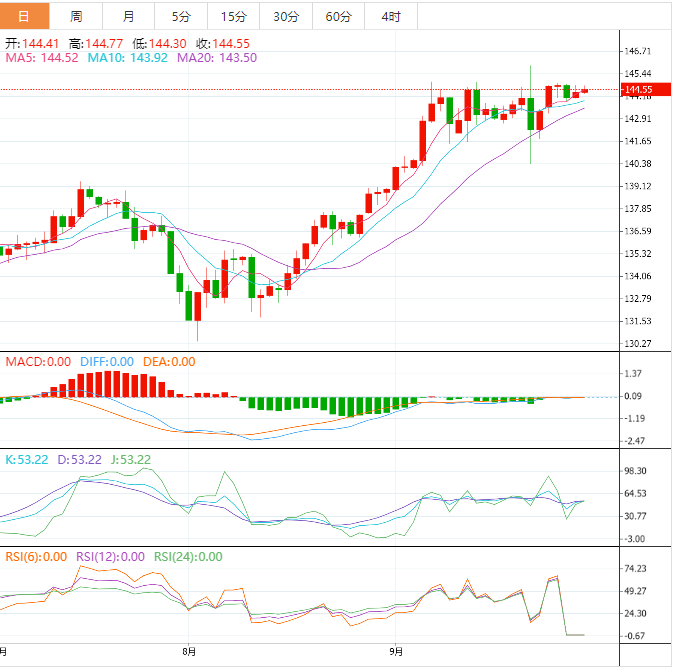Click the MA5: 144.52 indicator label
Viewport: 674px width, 672px height.
42,58
